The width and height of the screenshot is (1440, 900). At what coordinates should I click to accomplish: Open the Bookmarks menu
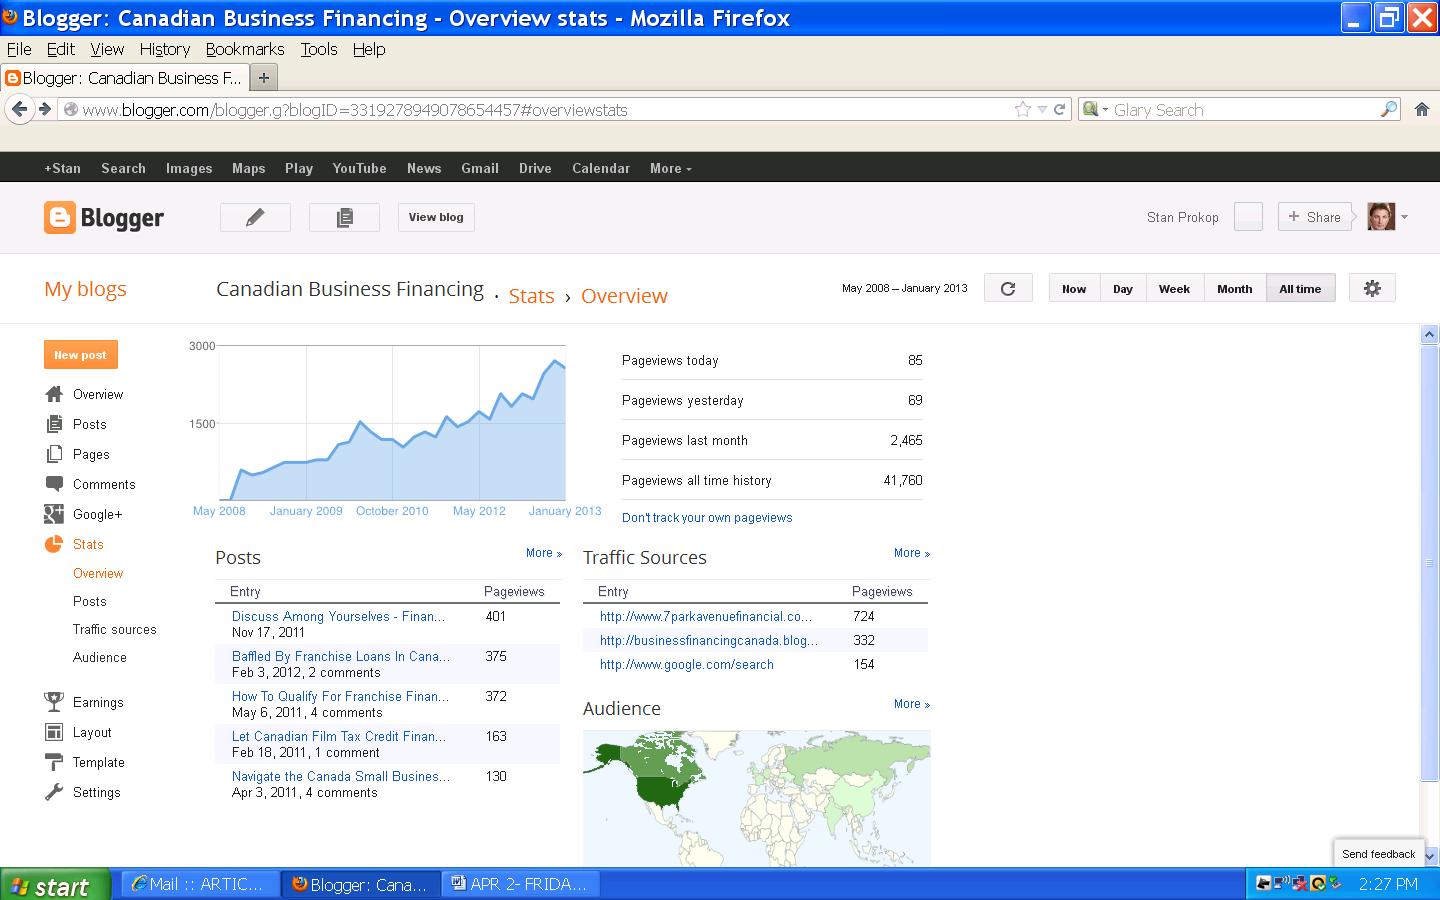pyautogui.click(x=245, y=49)
